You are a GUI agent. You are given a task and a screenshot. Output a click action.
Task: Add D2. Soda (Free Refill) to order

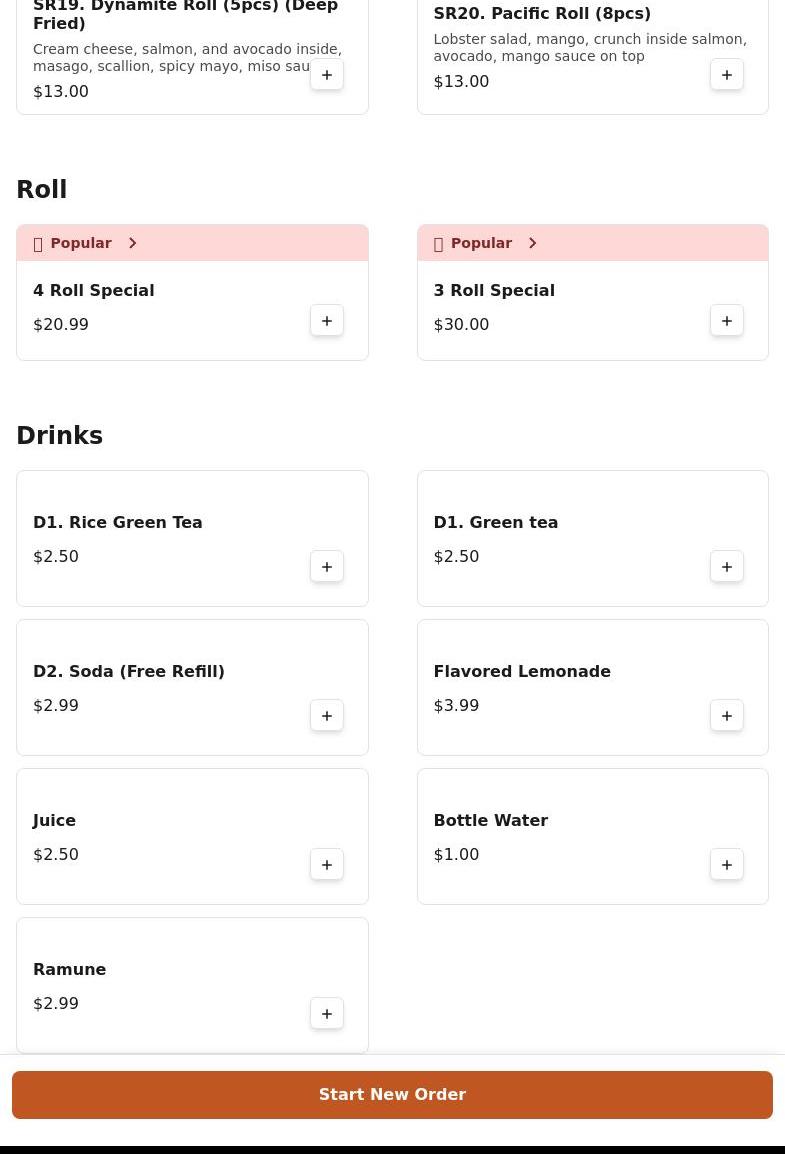click(x=327, y=716)
